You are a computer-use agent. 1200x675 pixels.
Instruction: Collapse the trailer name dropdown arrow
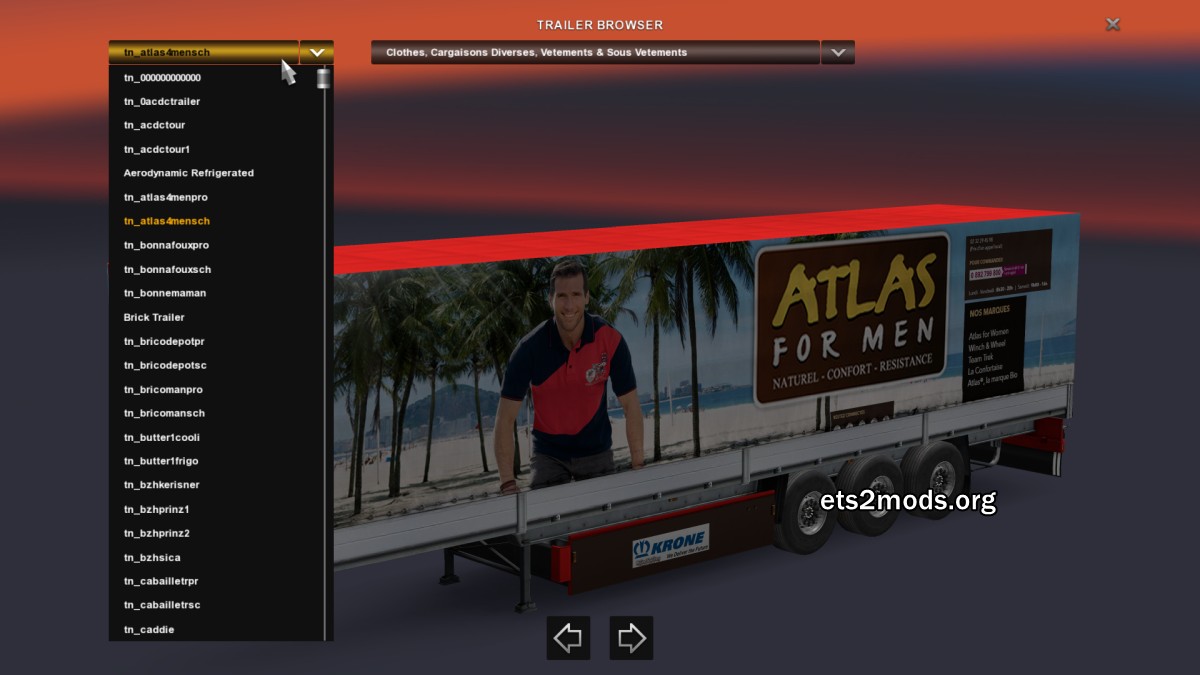click(x=317, y=52)
